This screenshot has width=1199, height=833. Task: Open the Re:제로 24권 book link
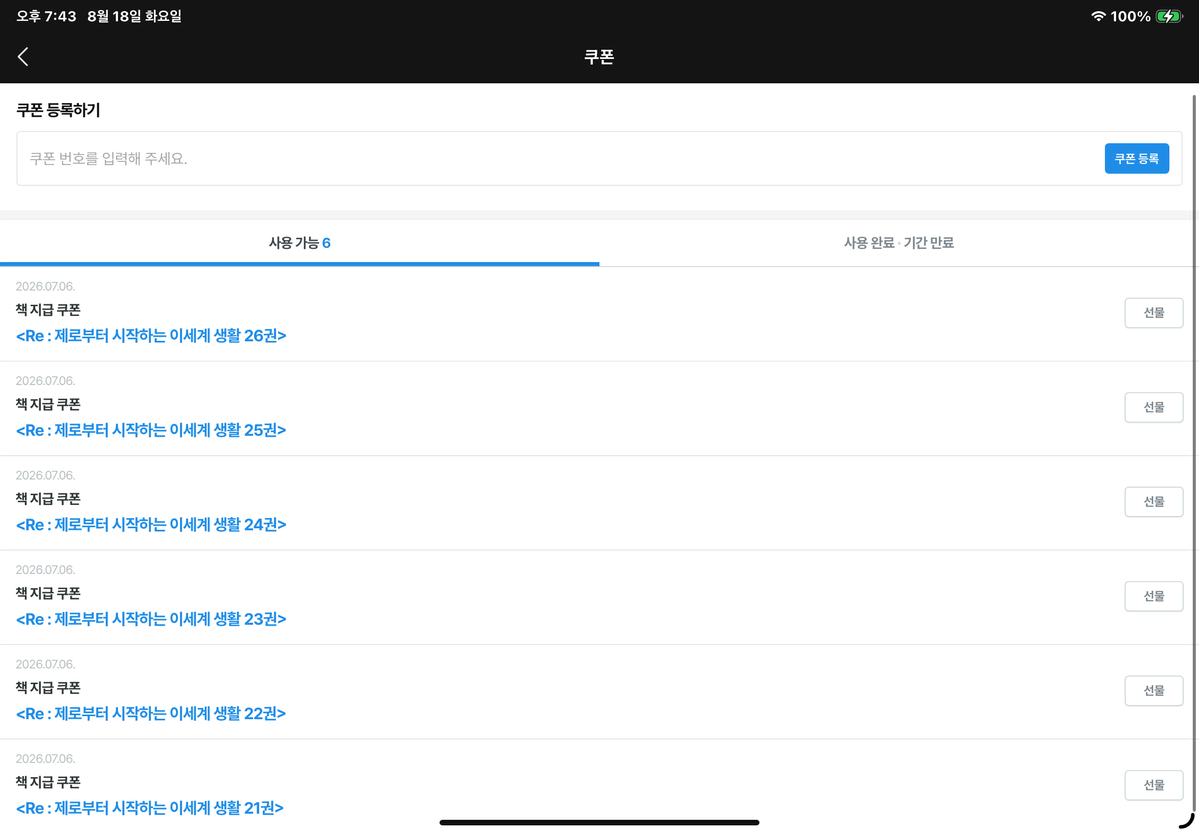coord(151,525)
